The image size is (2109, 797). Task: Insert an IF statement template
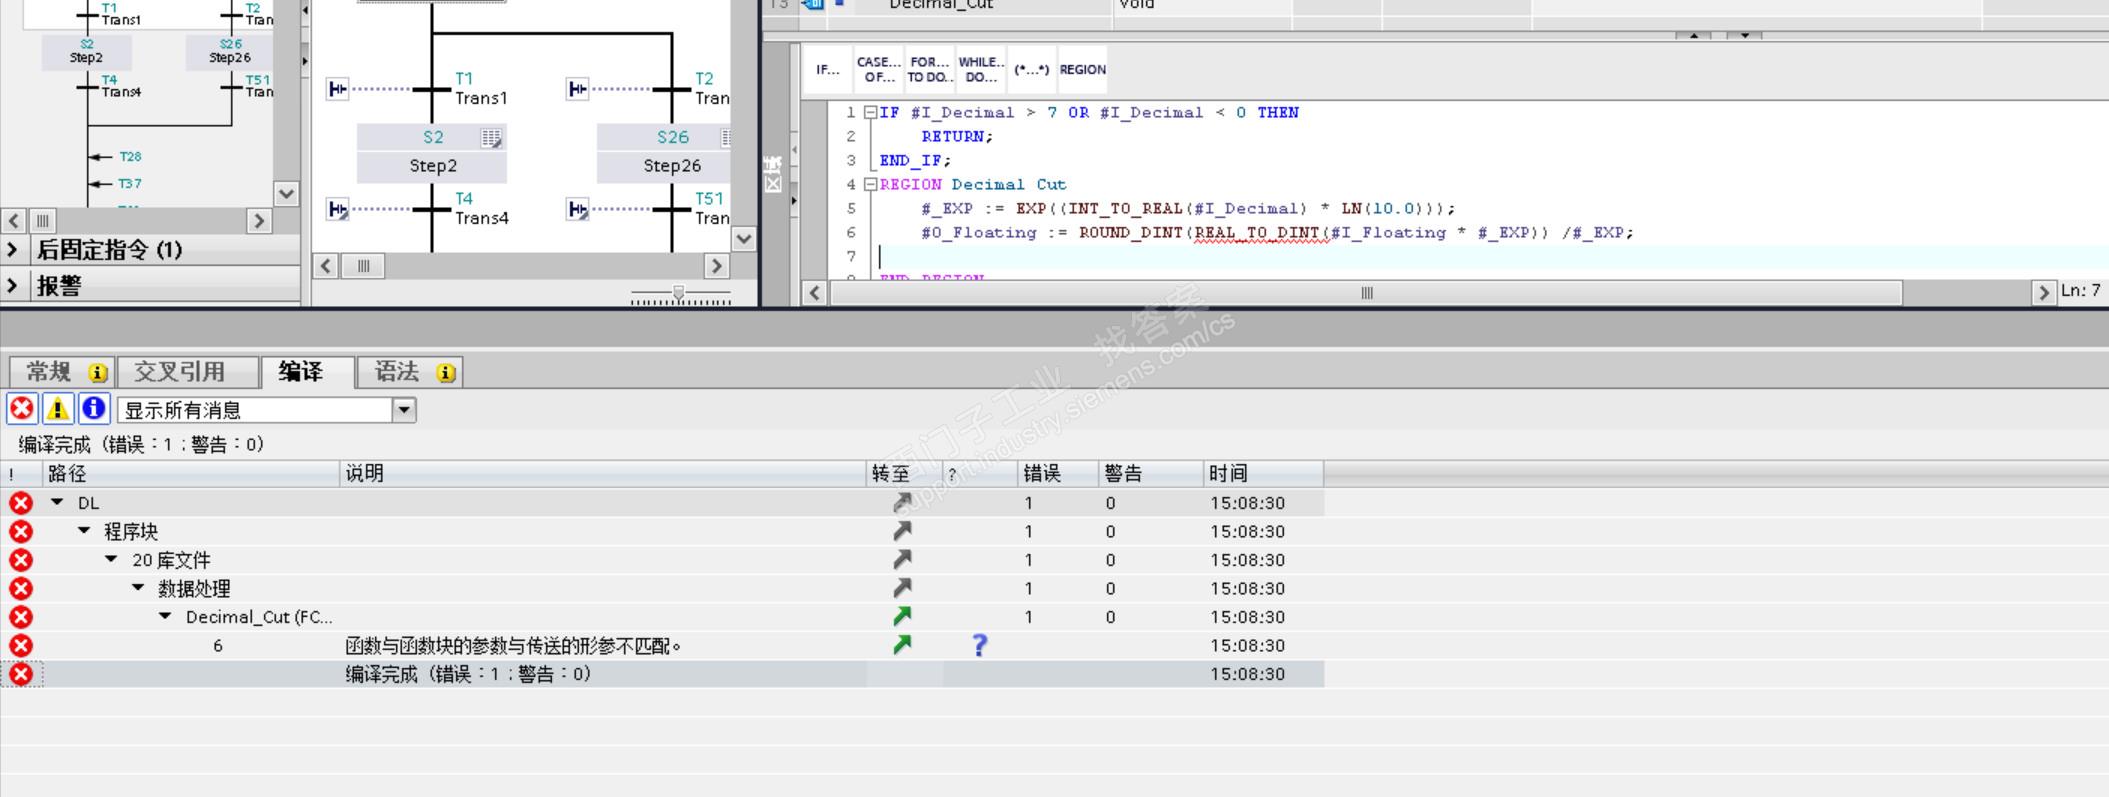coord(828,70)
